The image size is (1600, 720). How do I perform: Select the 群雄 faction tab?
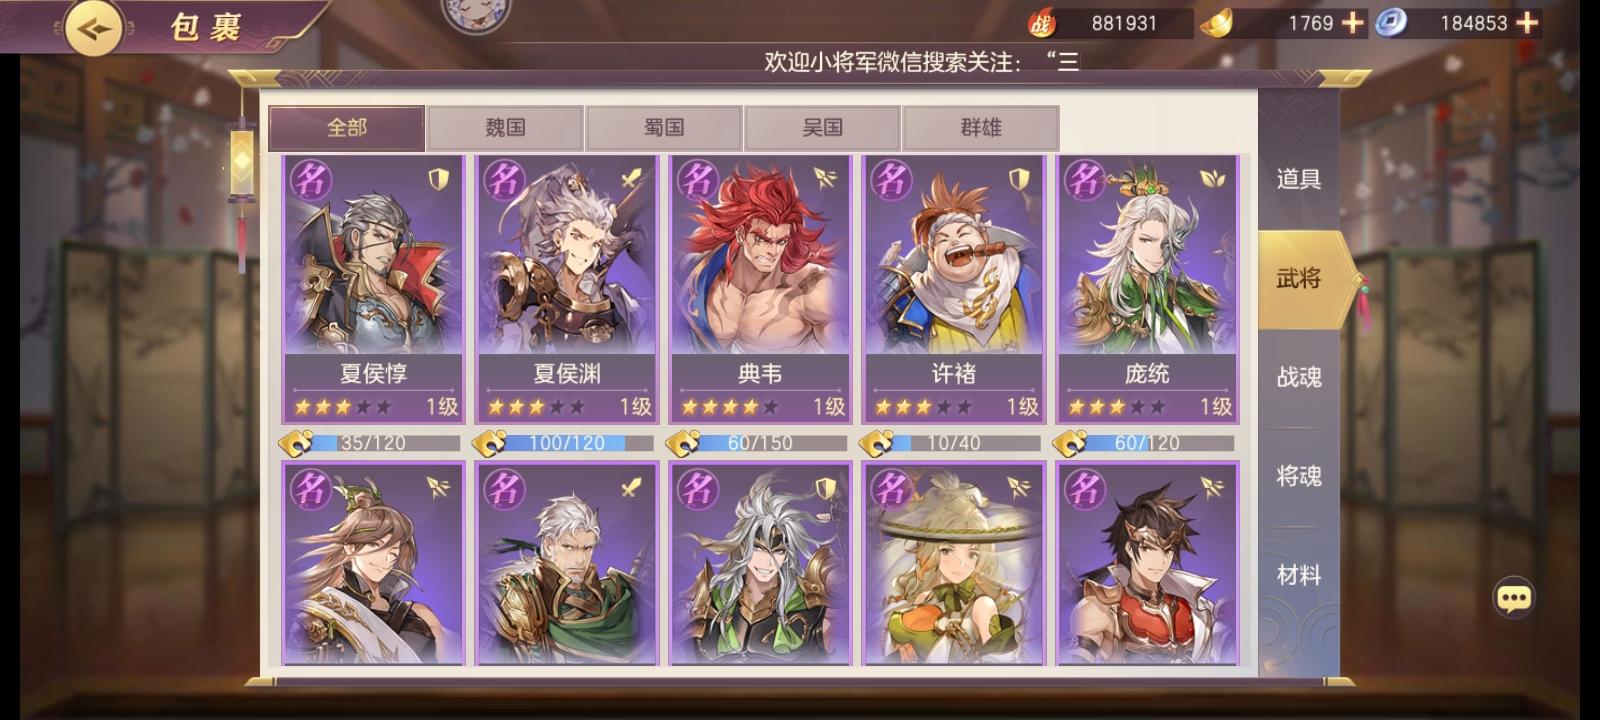981,128
